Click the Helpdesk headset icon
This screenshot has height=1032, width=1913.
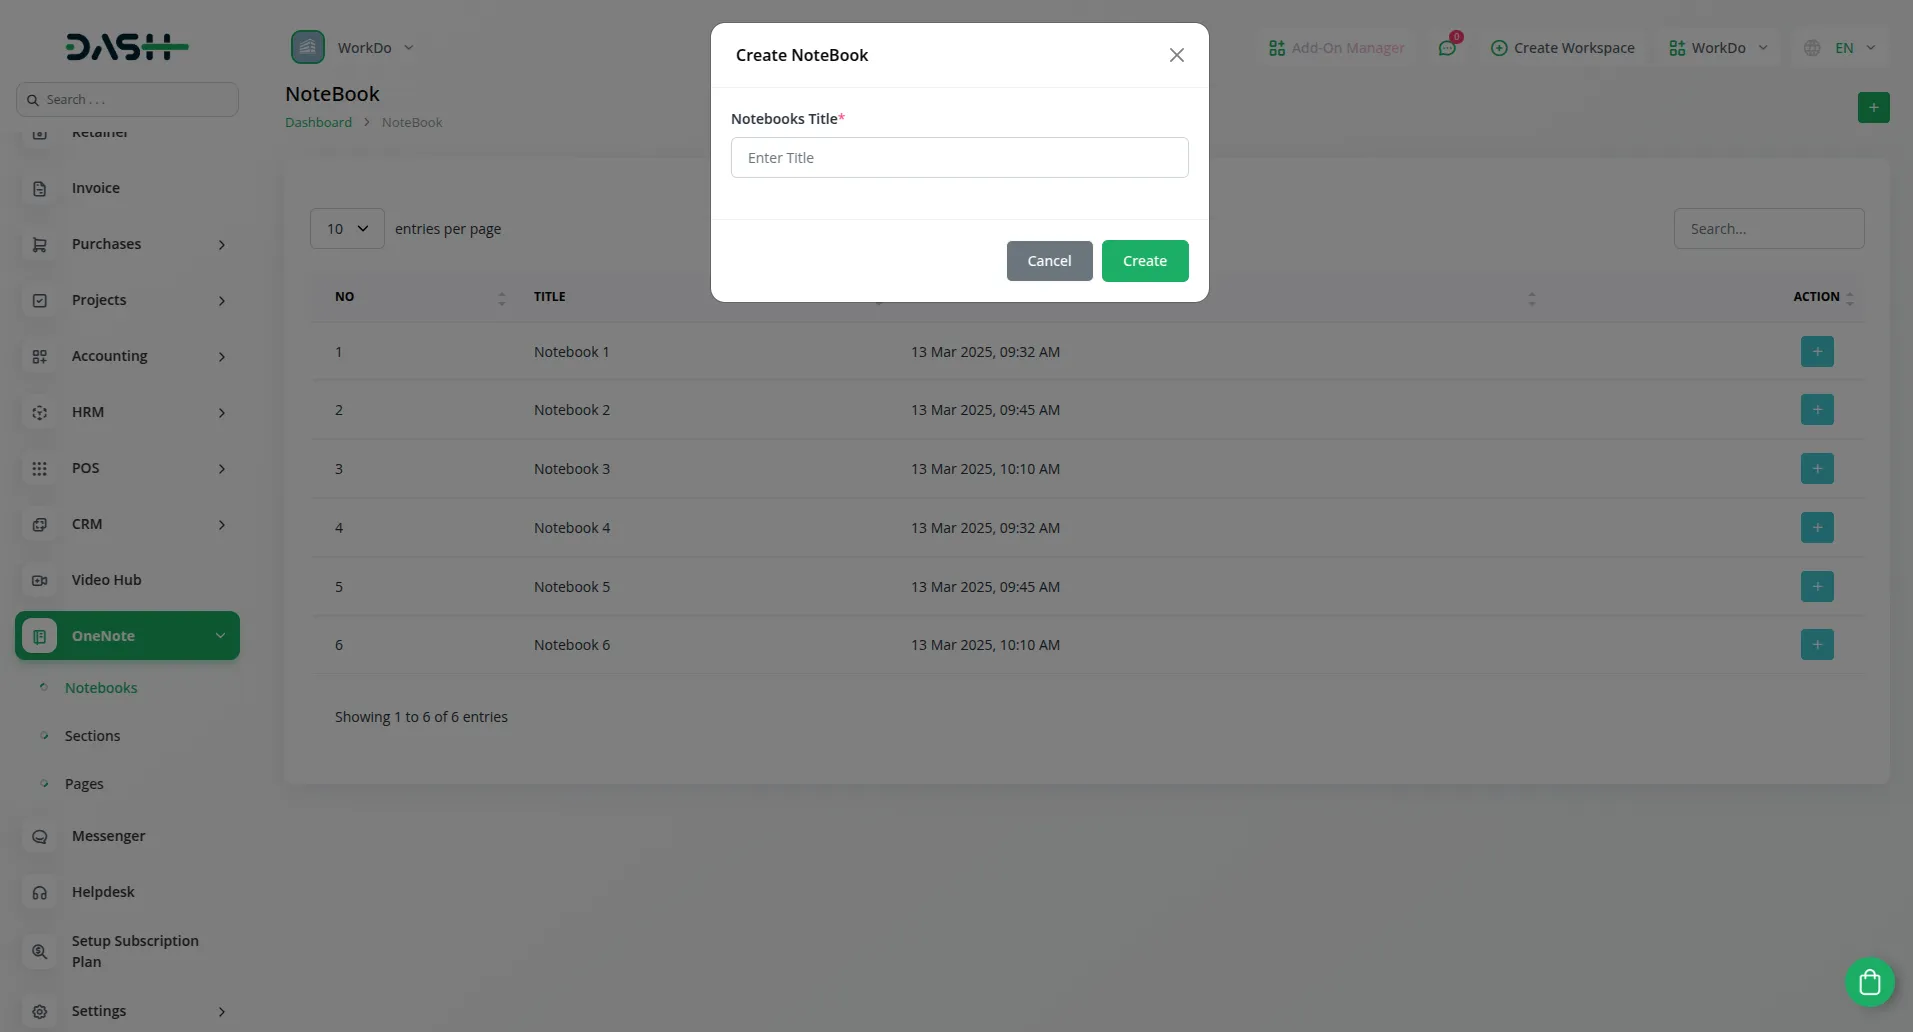point(39,892)
